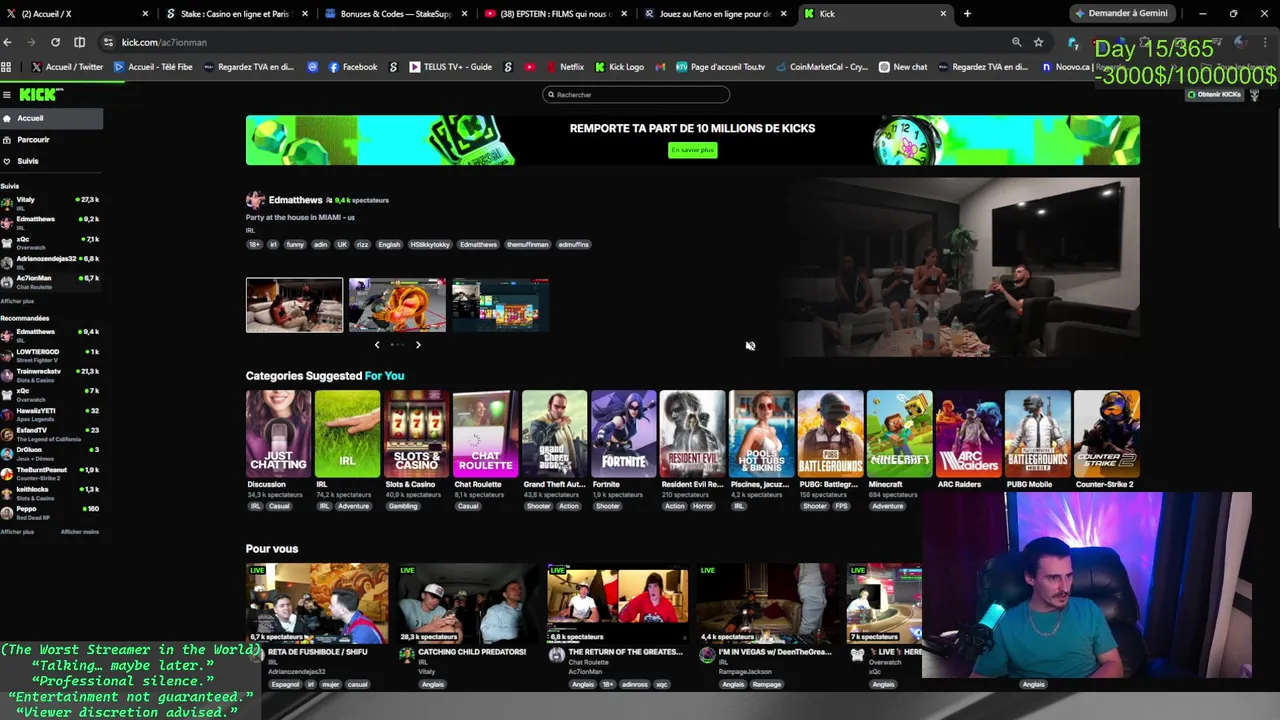
Task: Open the Chat Roulette category
Action: tap(485, 434)
